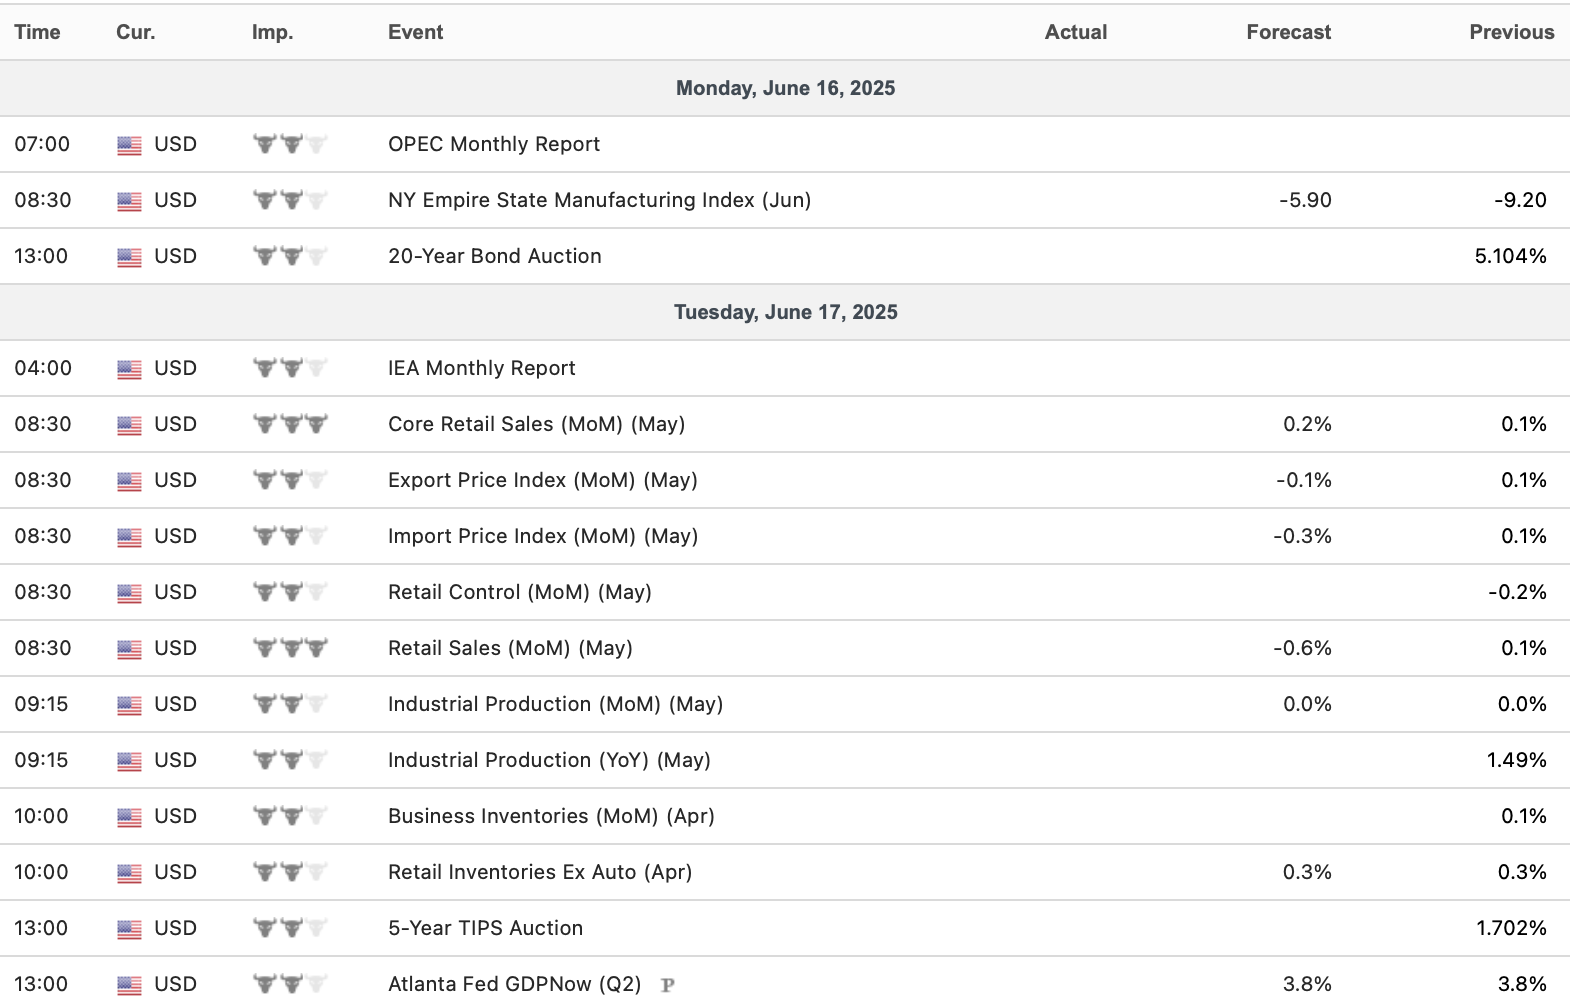The image size is (1570, 1002).
Task: Click bull importance icons for IEA Monthly Report
Action: (x=290, y=368)
